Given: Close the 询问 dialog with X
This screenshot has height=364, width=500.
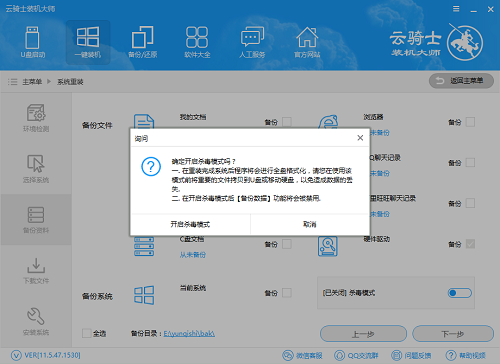Looking at the screenshot, I should (x=360, y=138).
